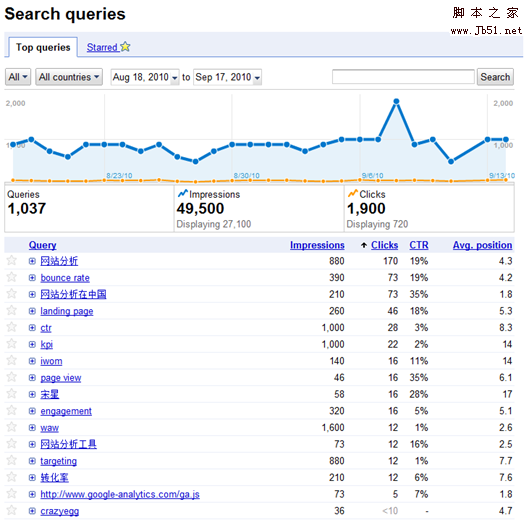The height and width of the screenshot is (520, 529).
Task: Click the peak data point on impressions chart
Action: tap(397, 101)
